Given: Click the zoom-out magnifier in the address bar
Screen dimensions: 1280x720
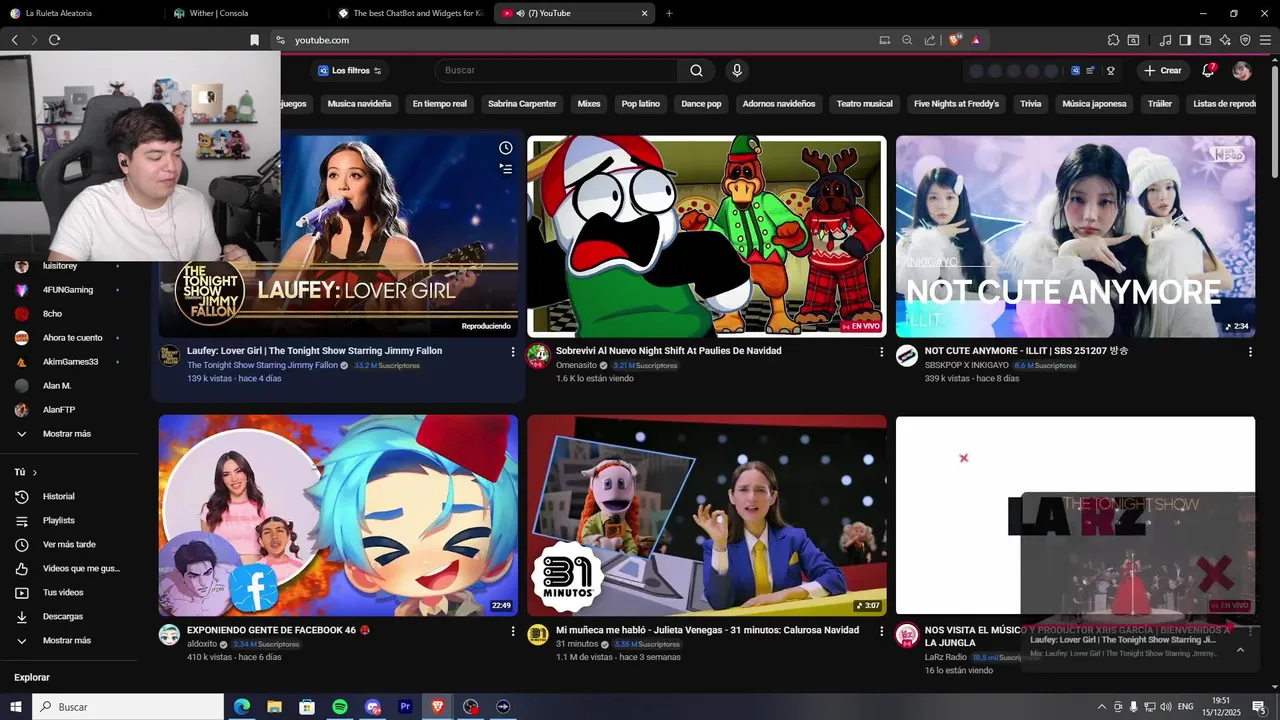Looking at the screenshot, I should pos(907,40).
